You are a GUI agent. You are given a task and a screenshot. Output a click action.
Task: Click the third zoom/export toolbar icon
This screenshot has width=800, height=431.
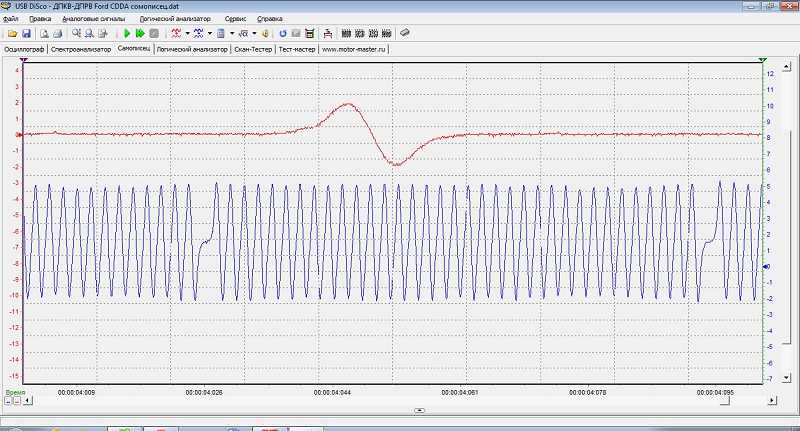click(103, 34)
